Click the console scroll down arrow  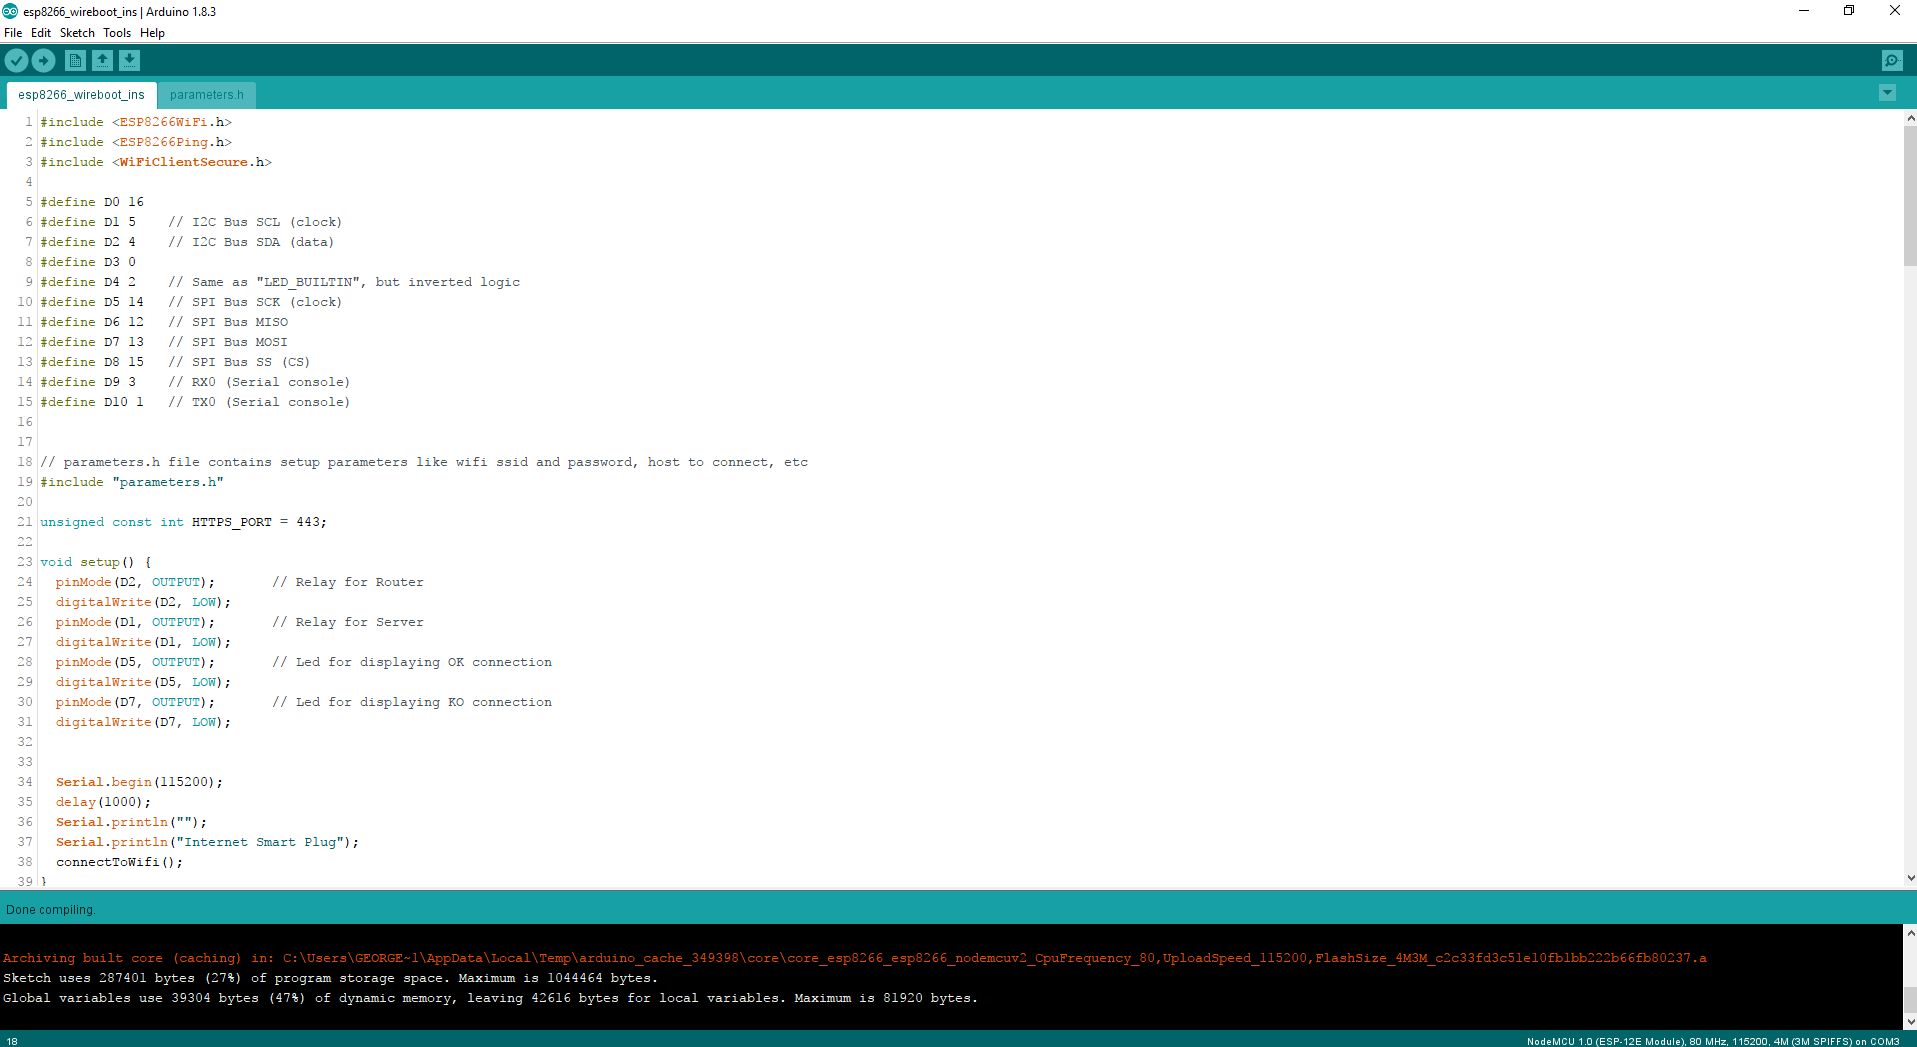[1910, 1022]
